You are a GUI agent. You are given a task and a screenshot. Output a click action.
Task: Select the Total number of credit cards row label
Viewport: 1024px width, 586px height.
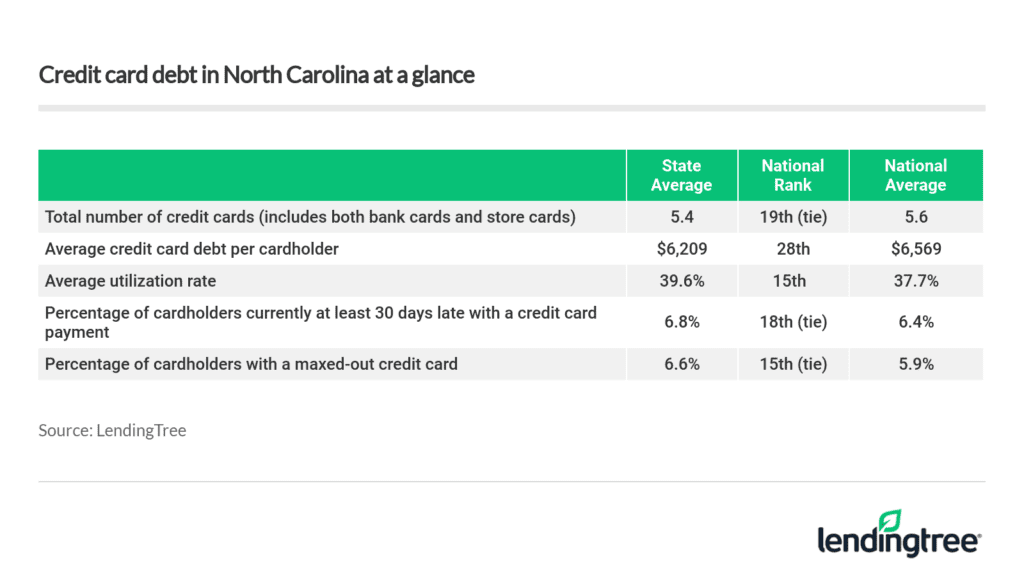(x=310, y=217)
